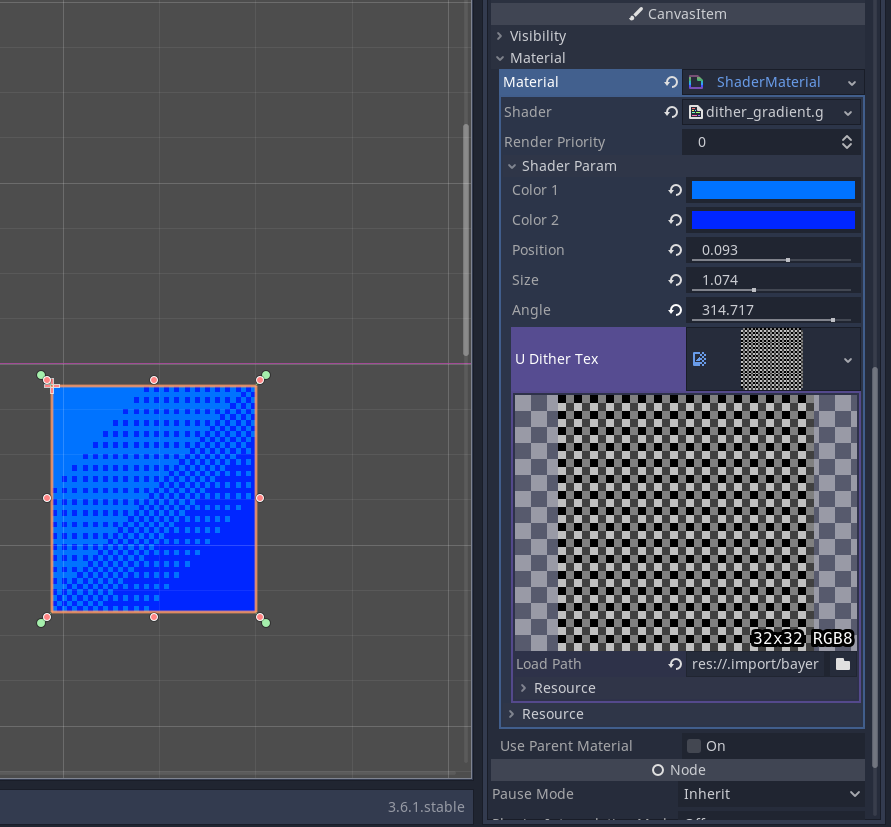Collapse the Shader Param section
891x827 pixels.
(x=512, y=166)
